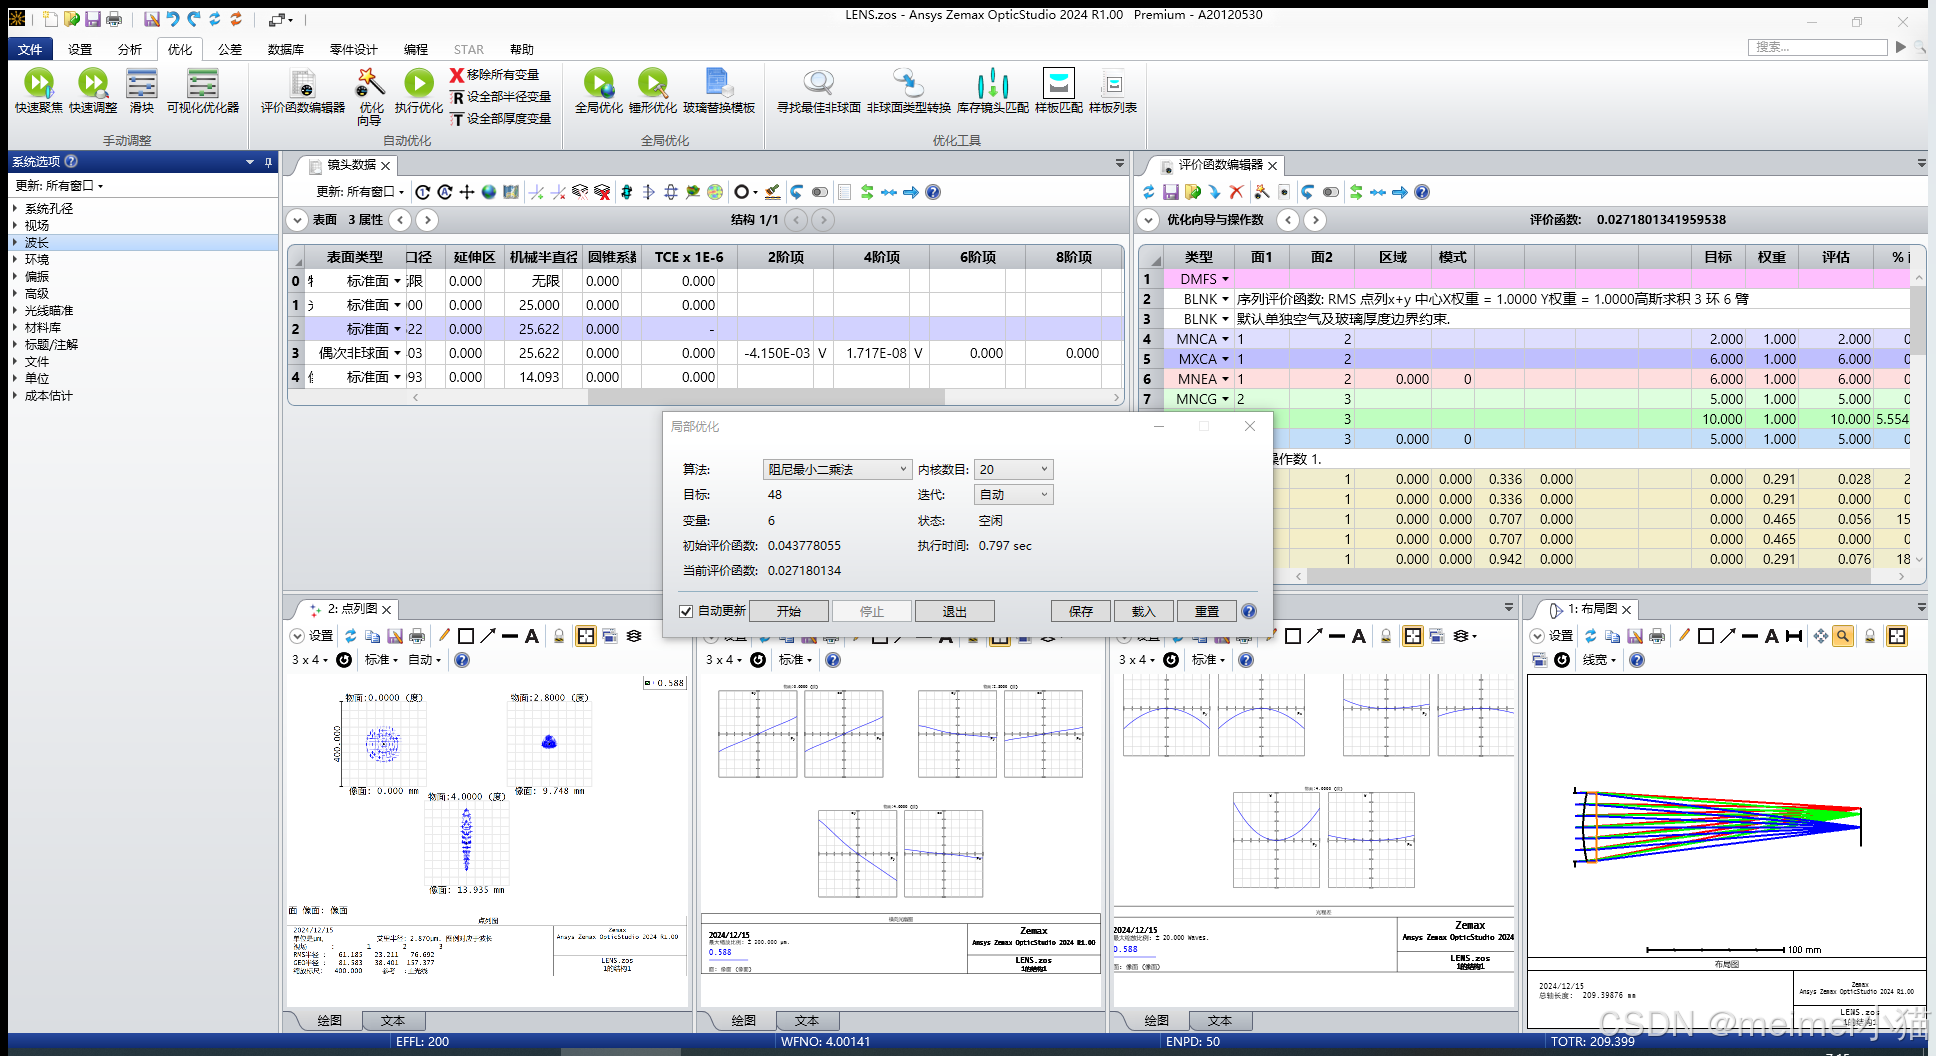Open the 迭代 dropdown set to 自动
This screenshot has height=1056, width=1936.
1014,495
